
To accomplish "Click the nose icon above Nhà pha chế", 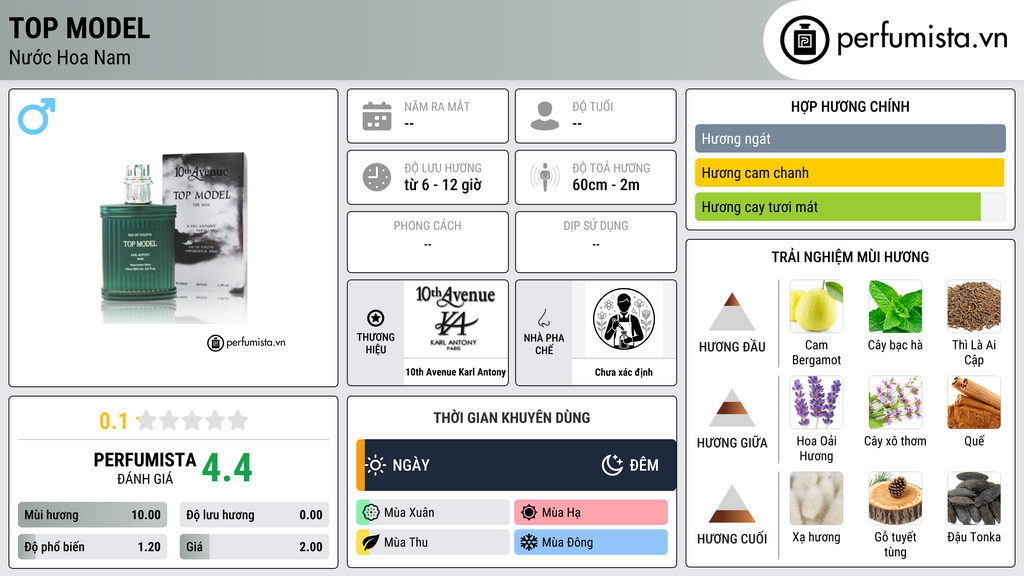I will click(x=543, y=318).
